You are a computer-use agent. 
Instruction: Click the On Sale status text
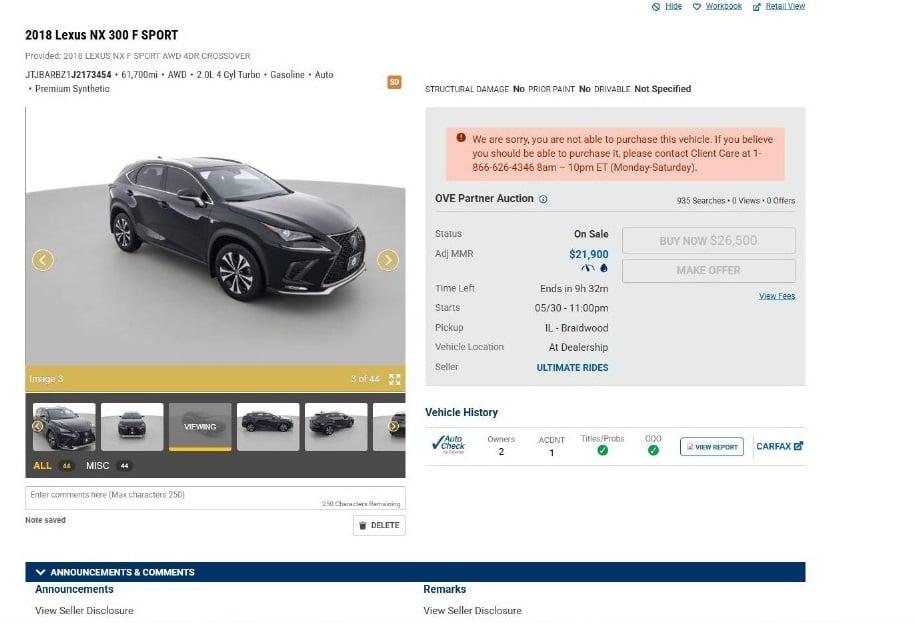tap(591, 234)
